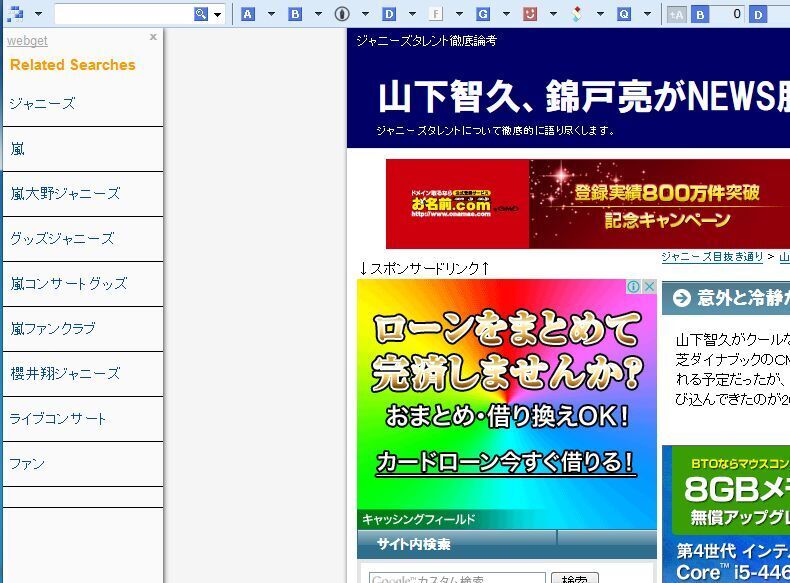Open dropdown arrow beside the colorful diamond icon

pyautogui.click(x=600, y=14)
